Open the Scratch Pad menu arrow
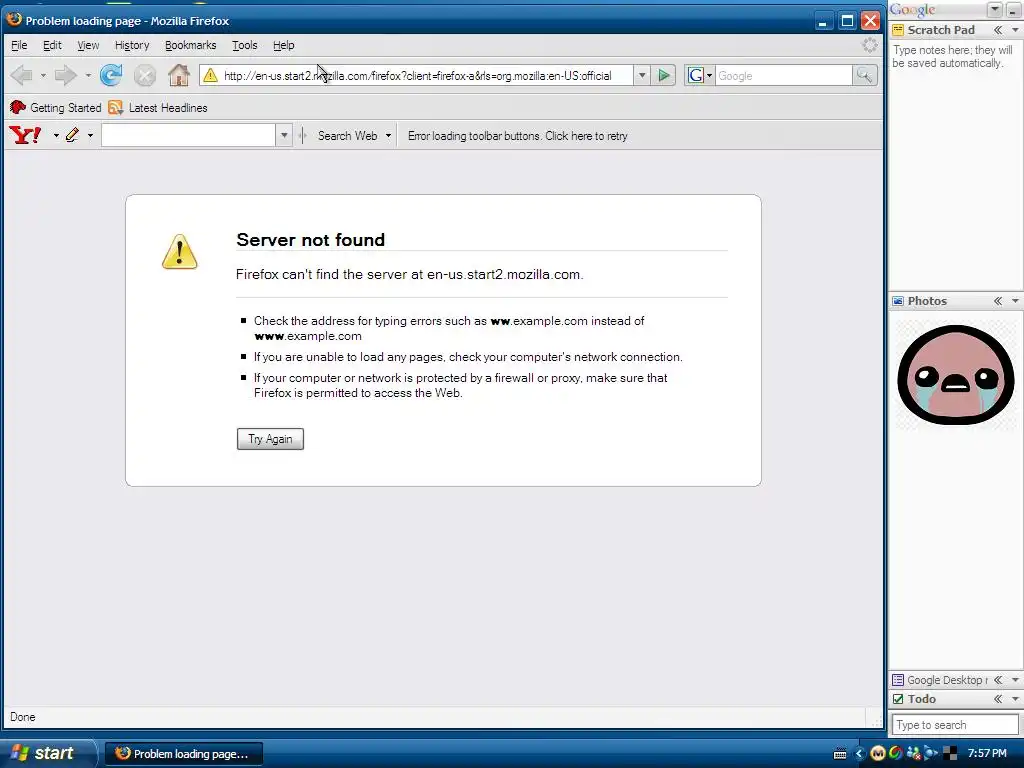The width and height of the screenshot is (1024, 768). [1015, 30]
